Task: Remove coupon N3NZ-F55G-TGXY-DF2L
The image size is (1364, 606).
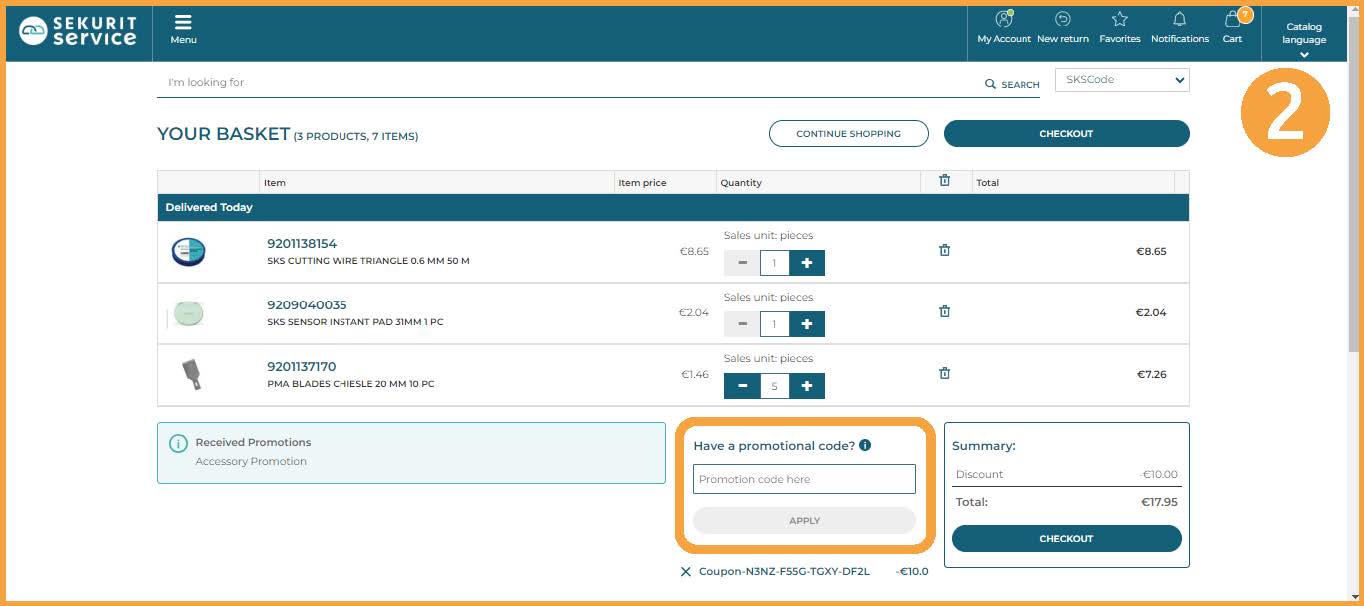Action: click(x=685, y=572)
